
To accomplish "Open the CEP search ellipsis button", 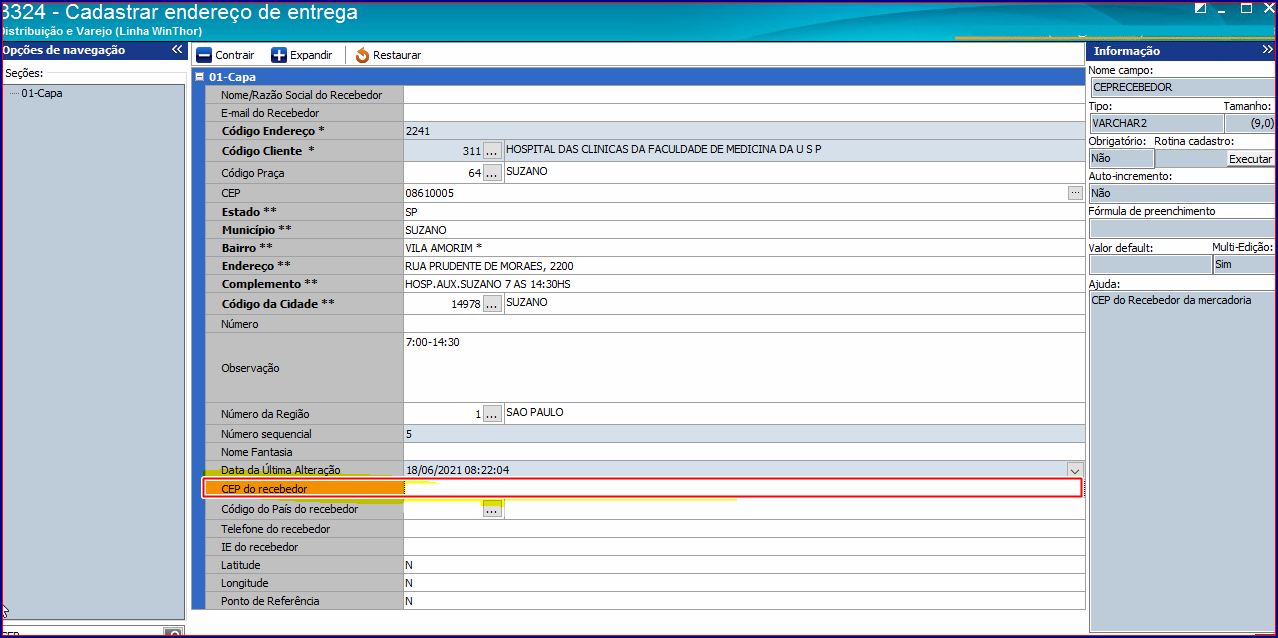I will click(1075, 192).
